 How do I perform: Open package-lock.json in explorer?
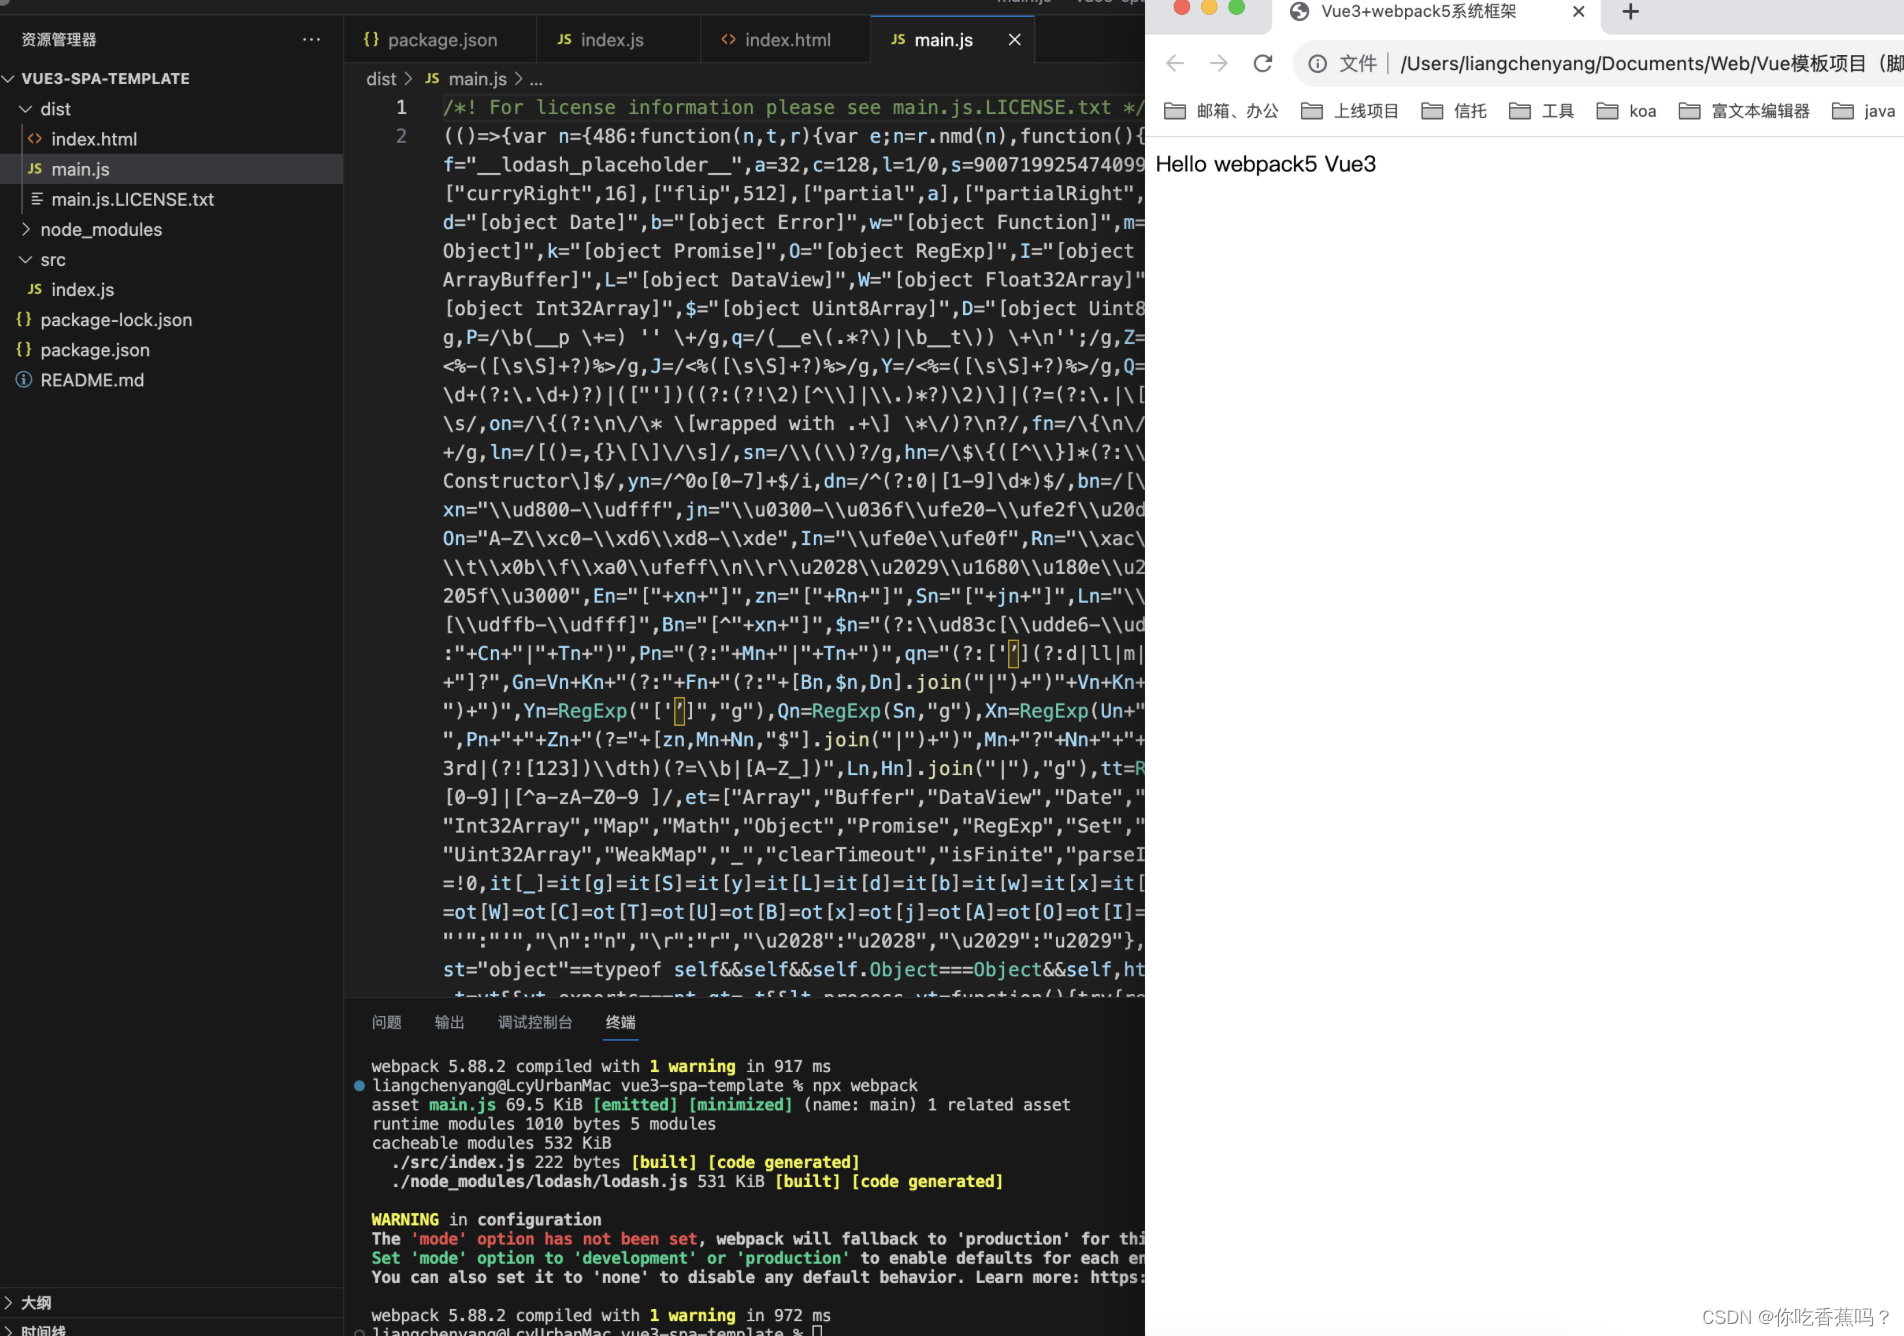(116, 319)
